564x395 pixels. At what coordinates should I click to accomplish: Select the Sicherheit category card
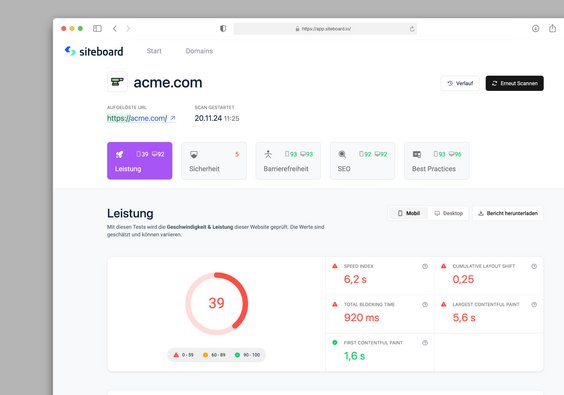[214, 161]
